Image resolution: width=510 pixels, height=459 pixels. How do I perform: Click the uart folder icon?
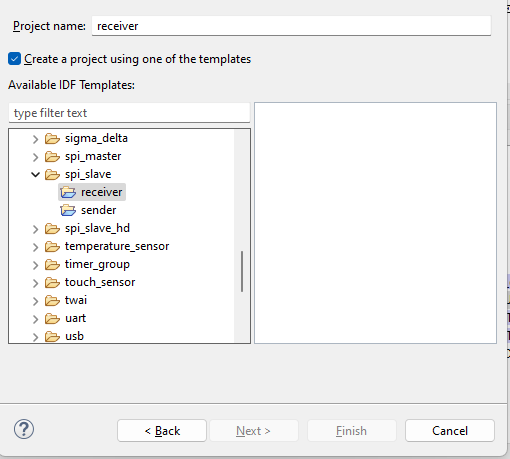pyautogui.click(x=52, y=318)
